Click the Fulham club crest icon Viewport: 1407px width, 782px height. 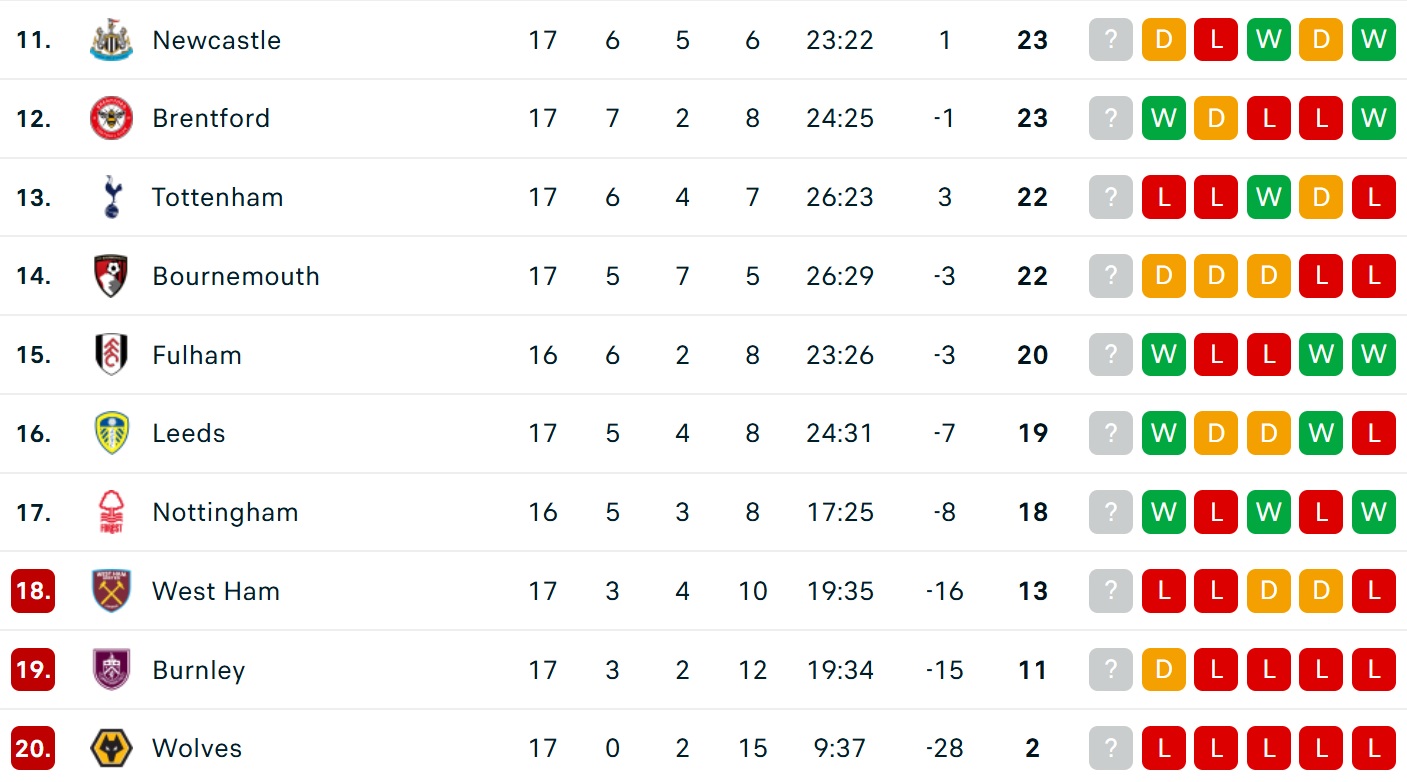111,355
